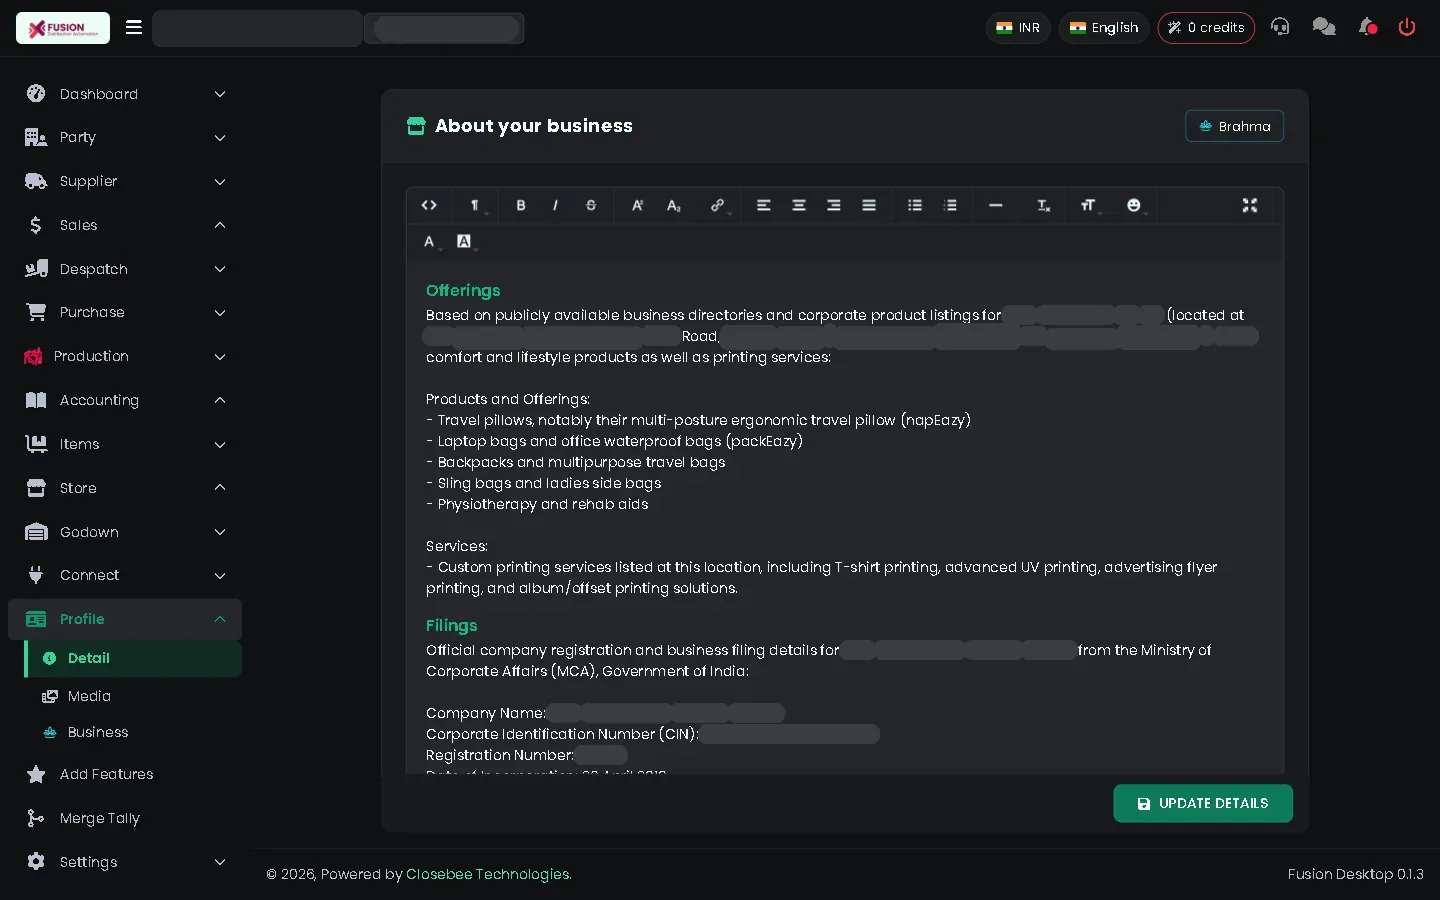
Task: Open Business under Profile
Action: point(133,732)
